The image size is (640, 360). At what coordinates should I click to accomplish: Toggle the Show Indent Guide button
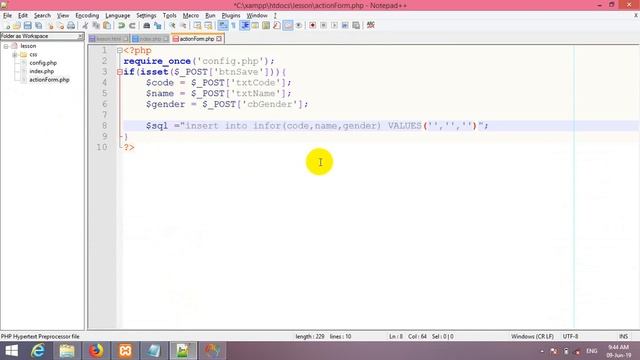coord(244,25)
